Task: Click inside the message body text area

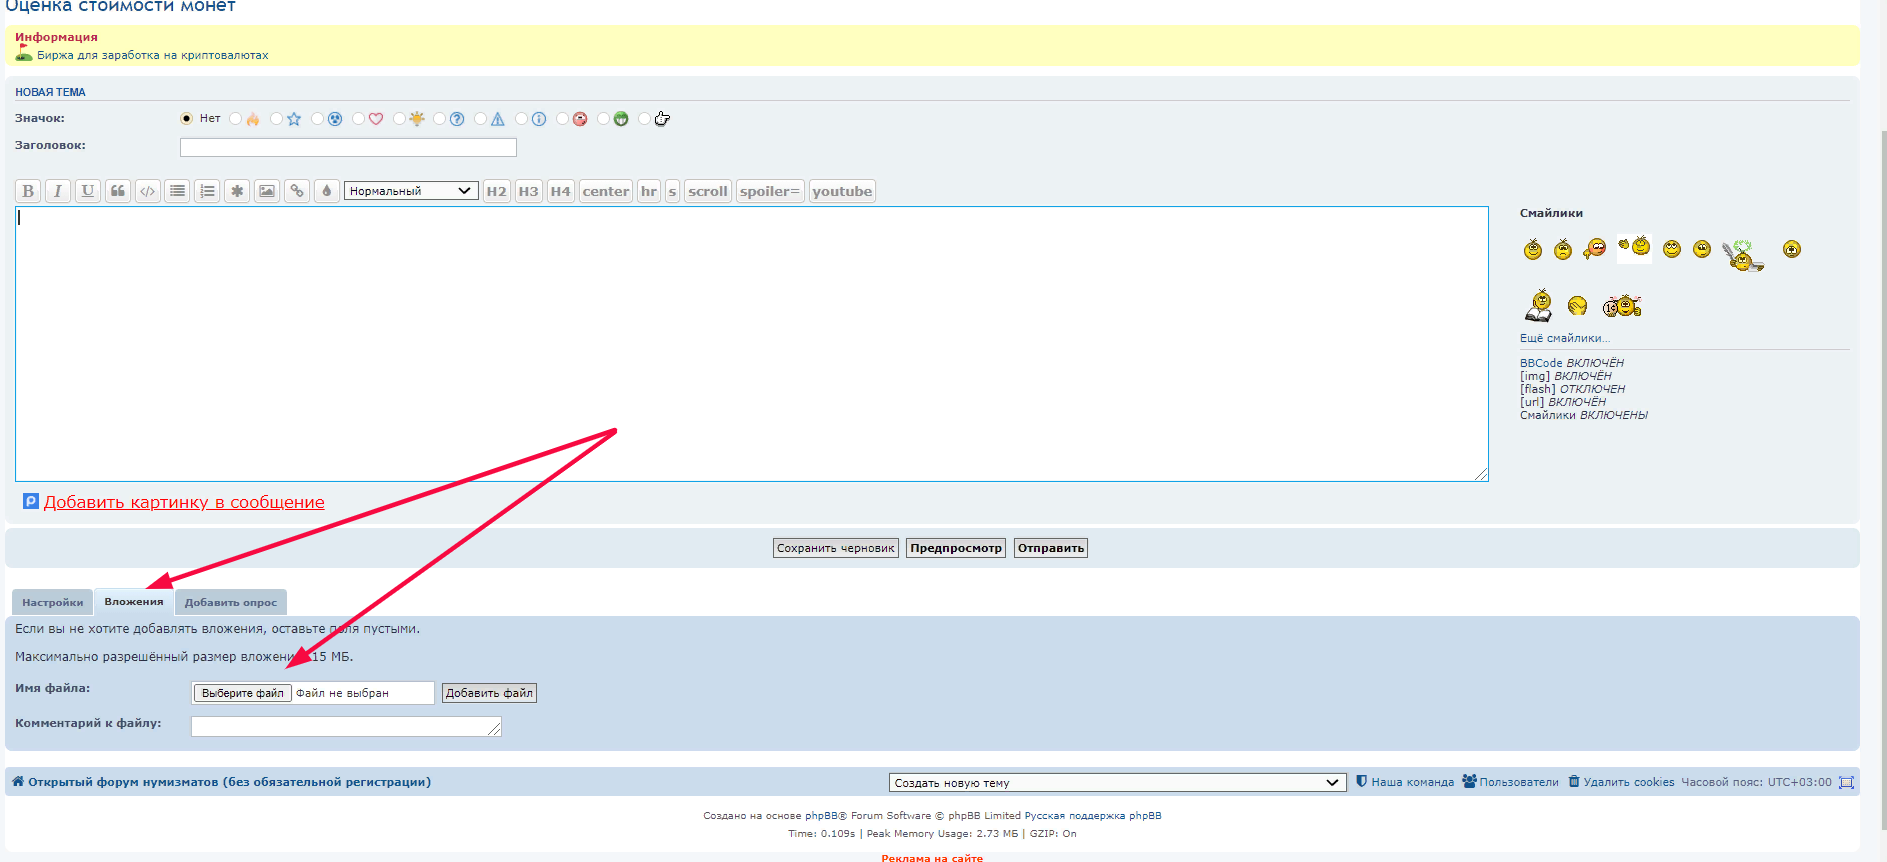Action: click(752, 344)
